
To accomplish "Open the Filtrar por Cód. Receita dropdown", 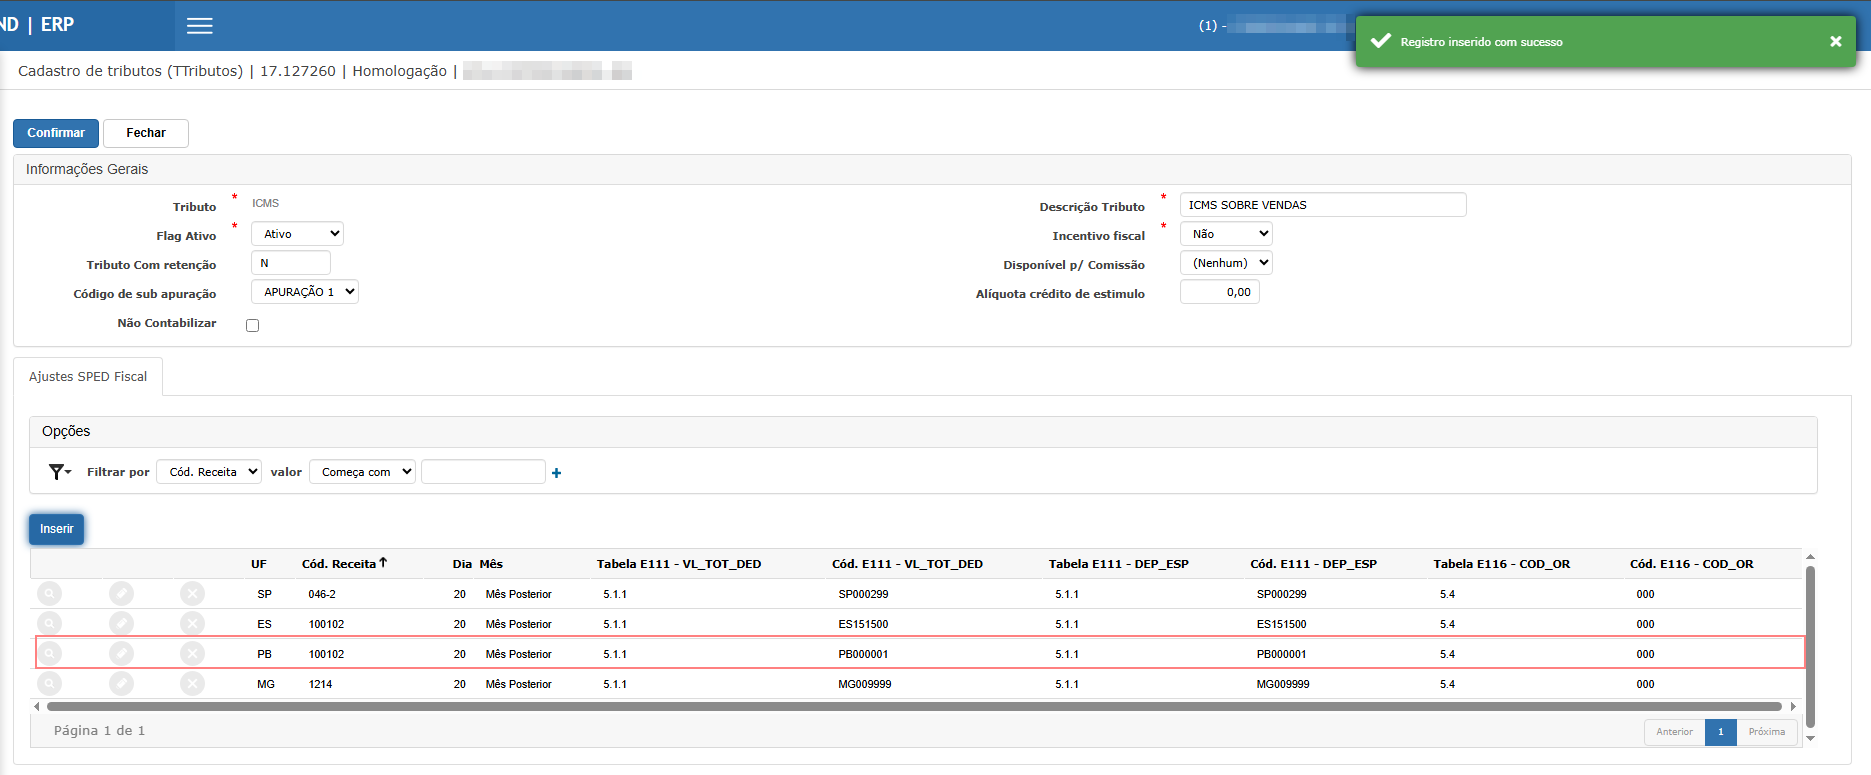I will (x=209, y=472).
